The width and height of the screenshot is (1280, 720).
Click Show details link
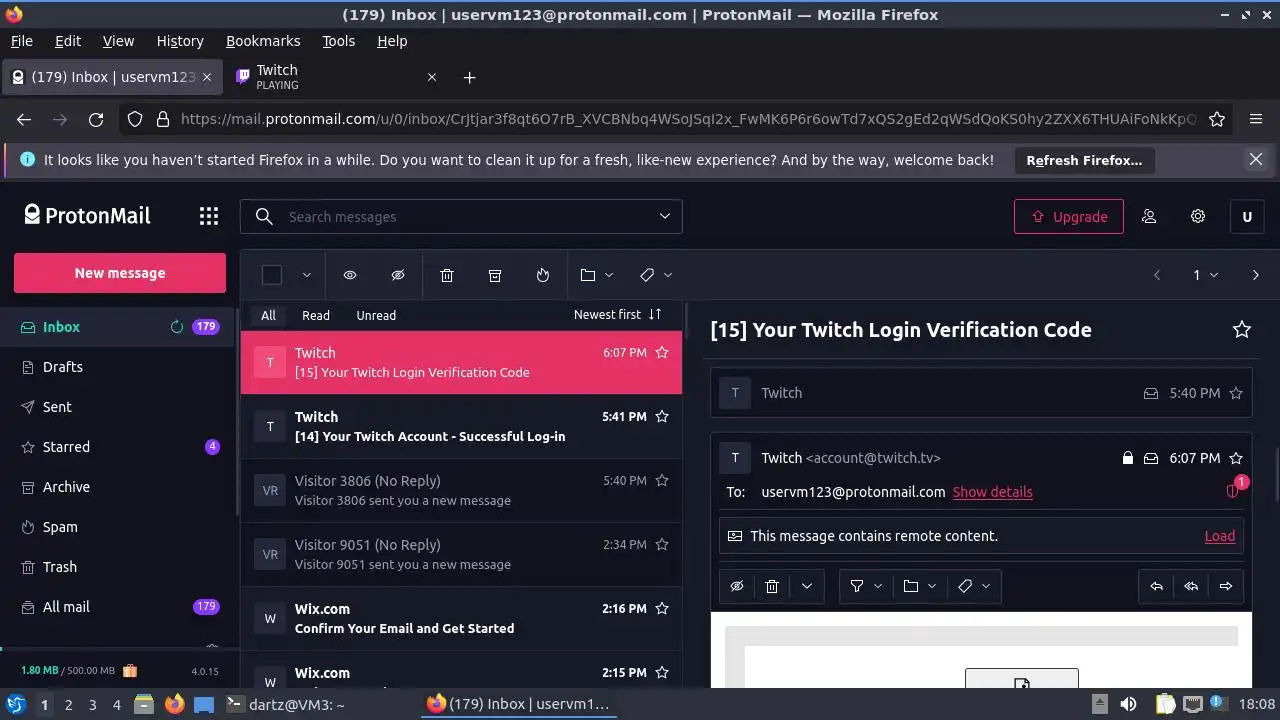point(992,492)
